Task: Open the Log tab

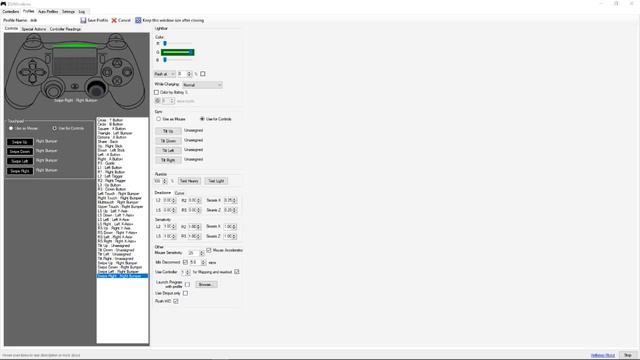Action: 82,11
